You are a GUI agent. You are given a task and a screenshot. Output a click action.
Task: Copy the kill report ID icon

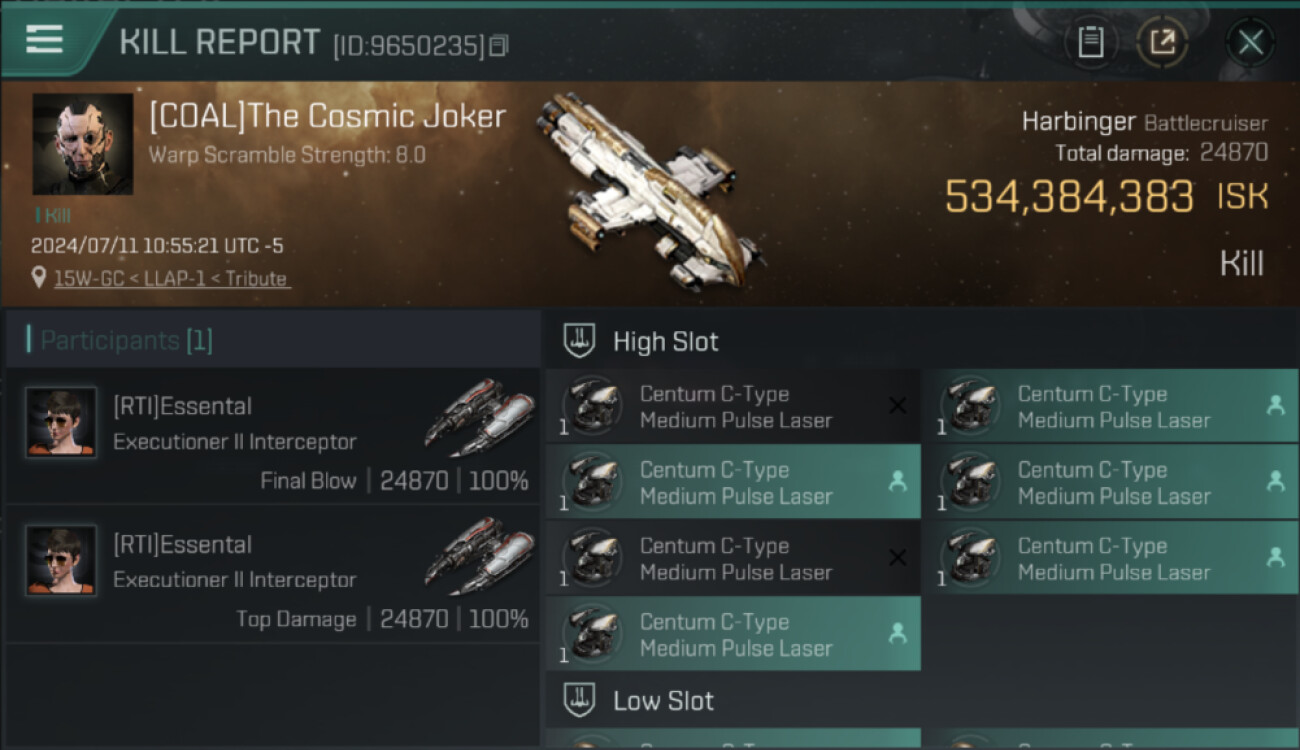(x=499, y=45)
